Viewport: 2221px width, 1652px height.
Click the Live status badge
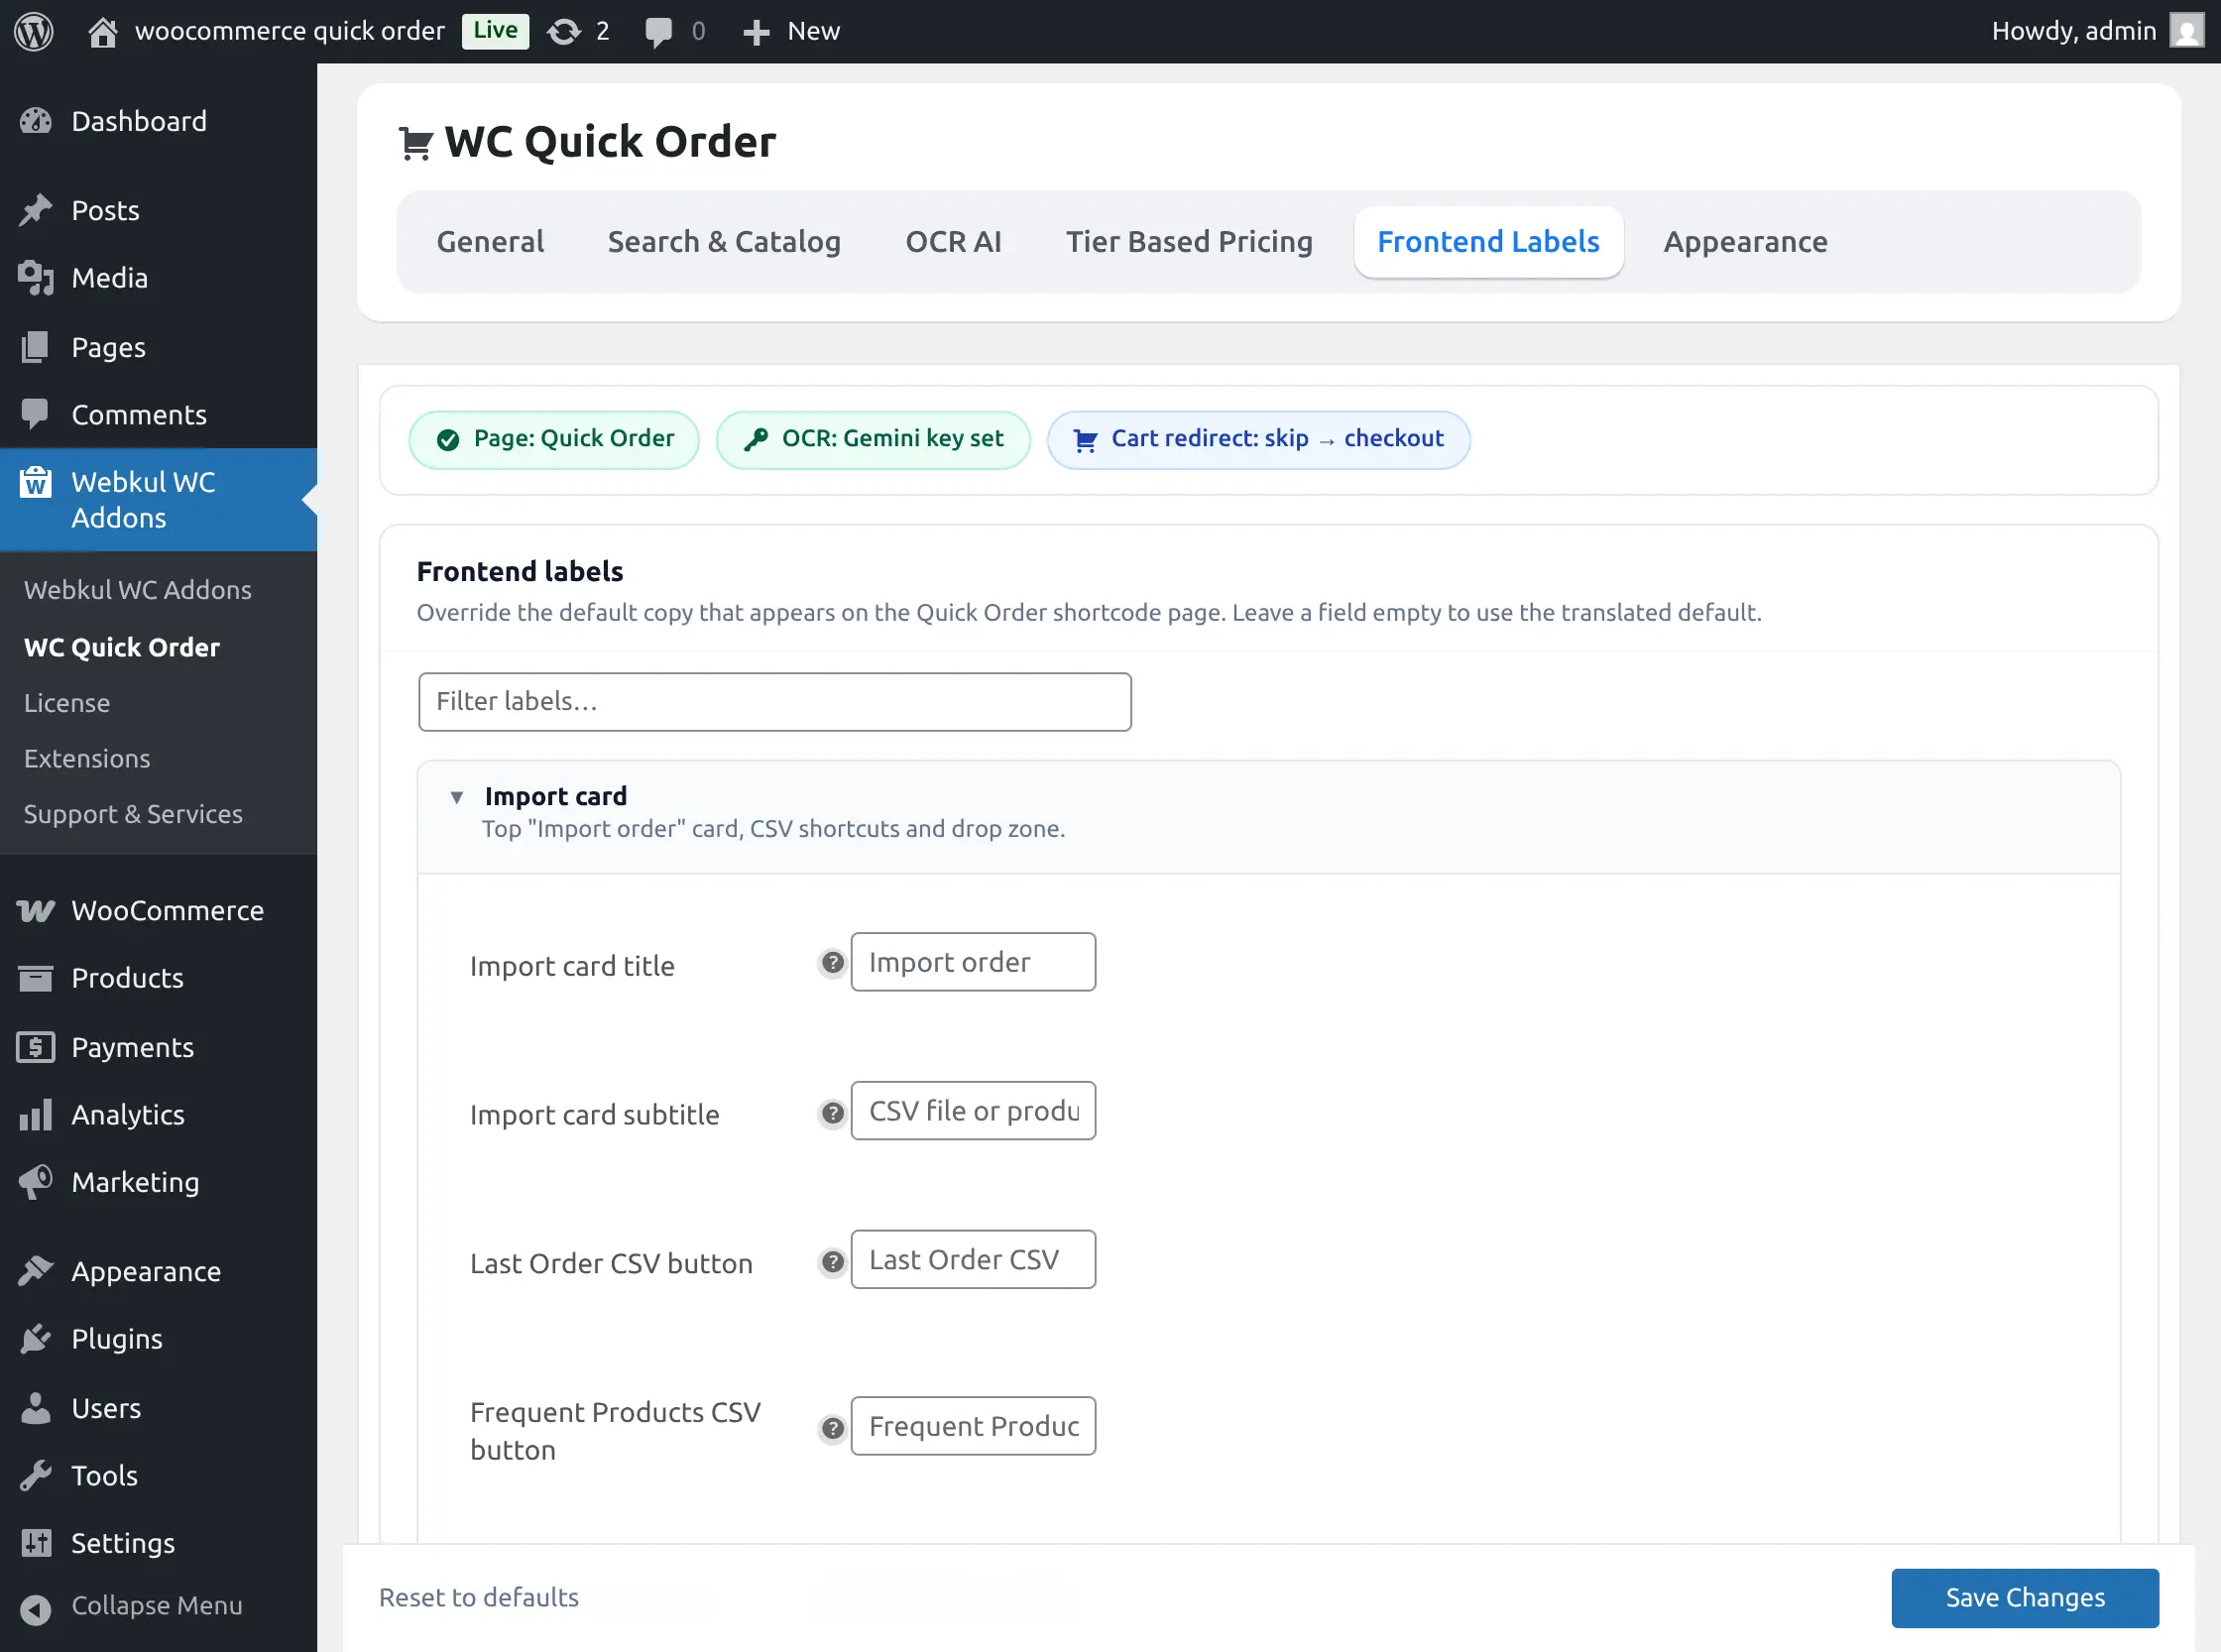click(496, 31)
